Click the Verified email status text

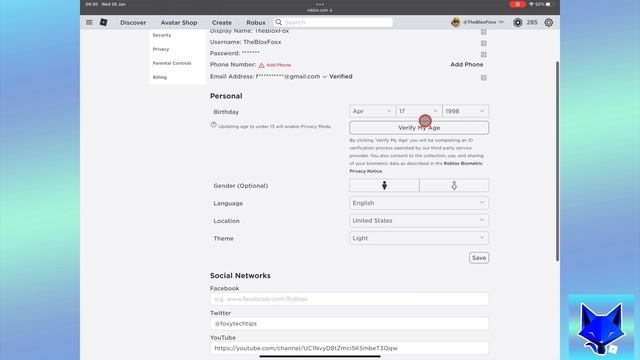(x=341, y=76)
